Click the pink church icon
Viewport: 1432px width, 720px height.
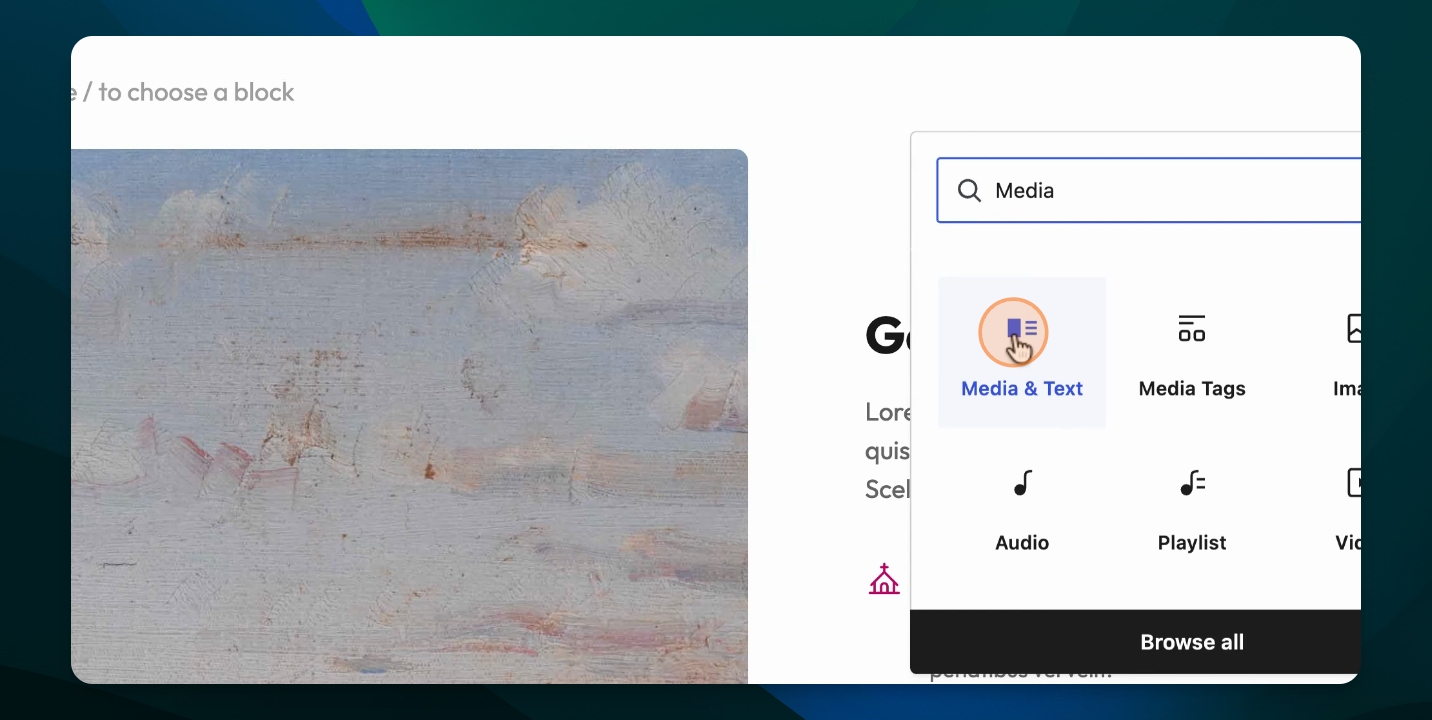pyautogui.click(x=884, y=579)
